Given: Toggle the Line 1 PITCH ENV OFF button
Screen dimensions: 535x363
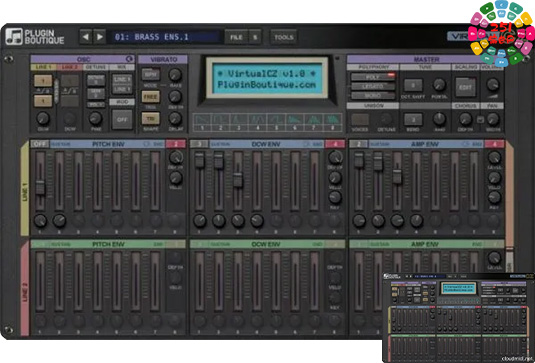Looking at the screenshot, I should coord(40,144).
